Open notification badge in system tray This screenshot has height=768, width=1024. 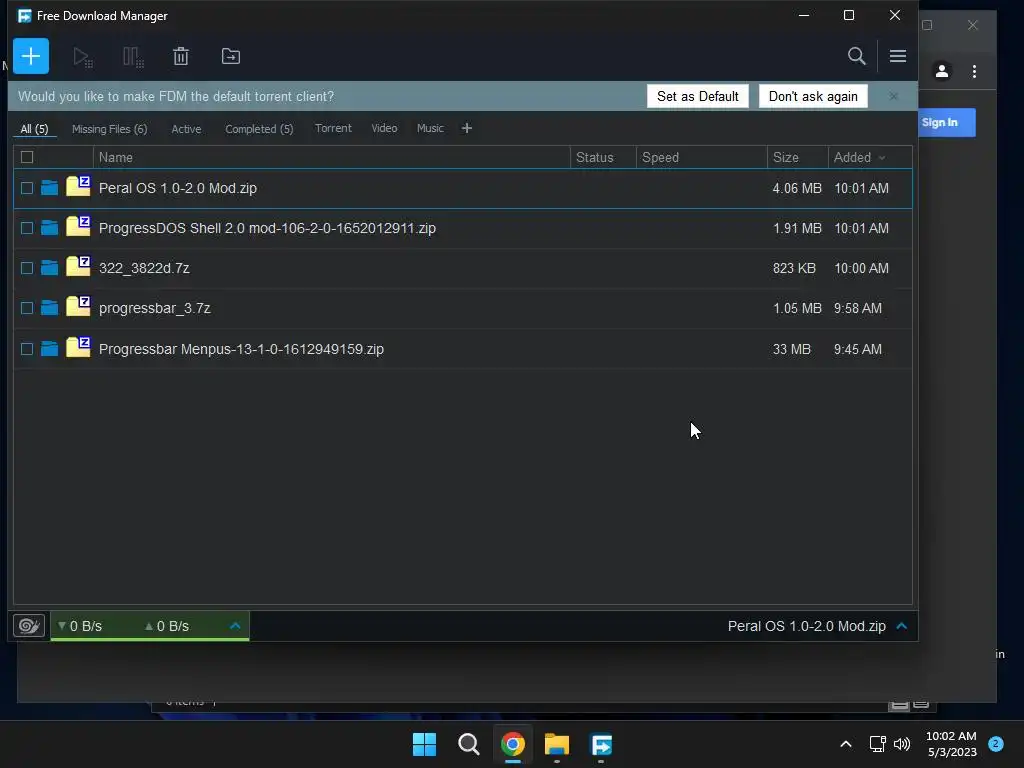pos(996,743)
